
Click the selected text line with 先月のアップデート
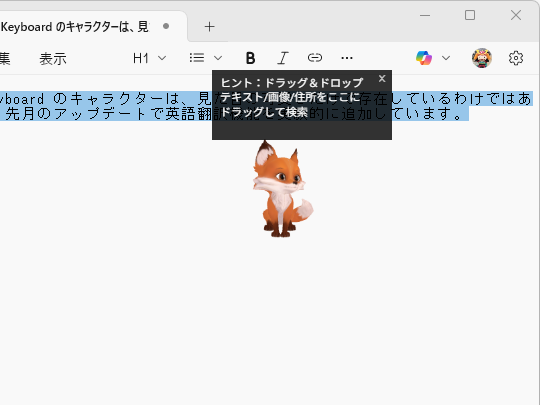(x=234, y=114)
